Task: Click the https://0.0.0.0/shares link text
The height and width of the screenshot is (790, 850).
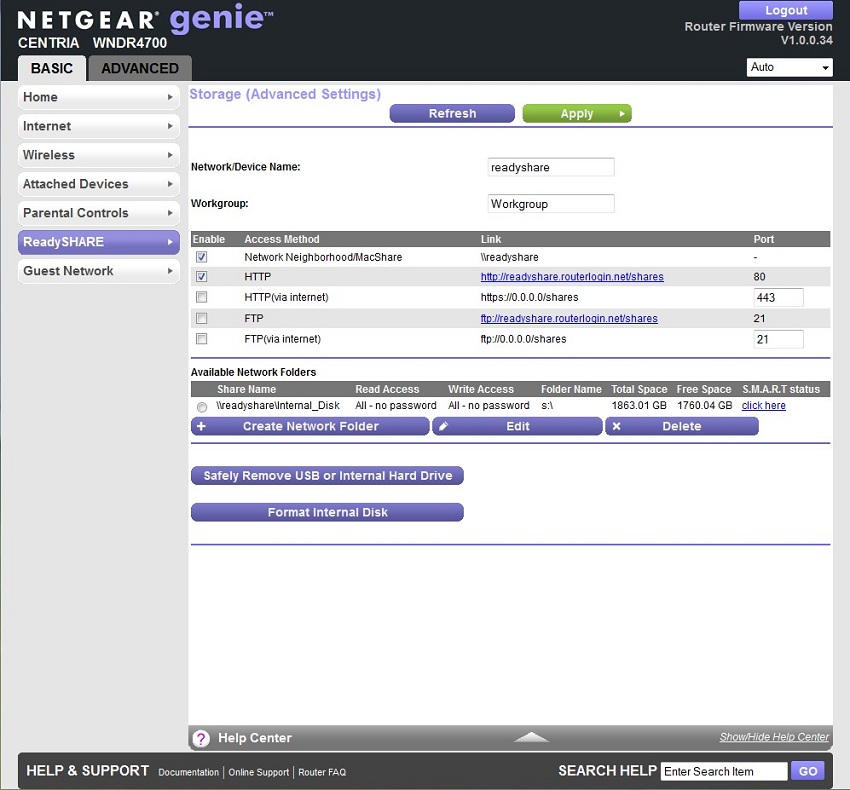Action: tap(529, 297)
